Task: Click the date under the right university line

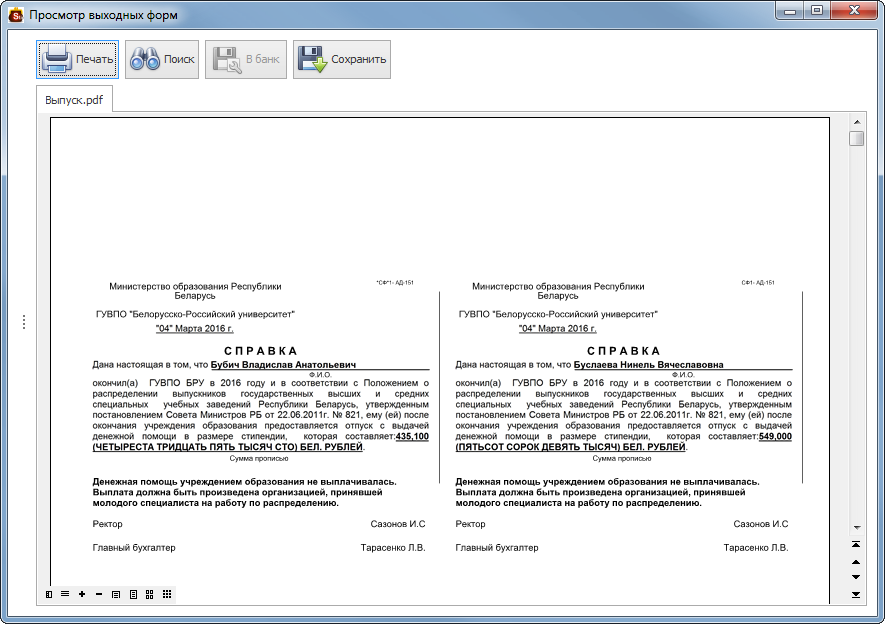Action: 558,328
